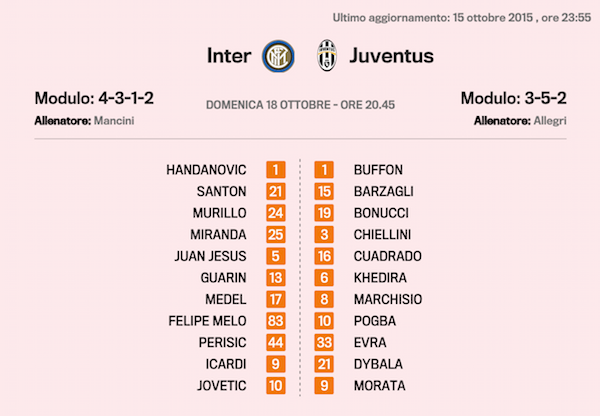Click Juventus' Modulo 3-5-2 heading
This screenshot has height=416, width=600.
click(x=513, y=99)
